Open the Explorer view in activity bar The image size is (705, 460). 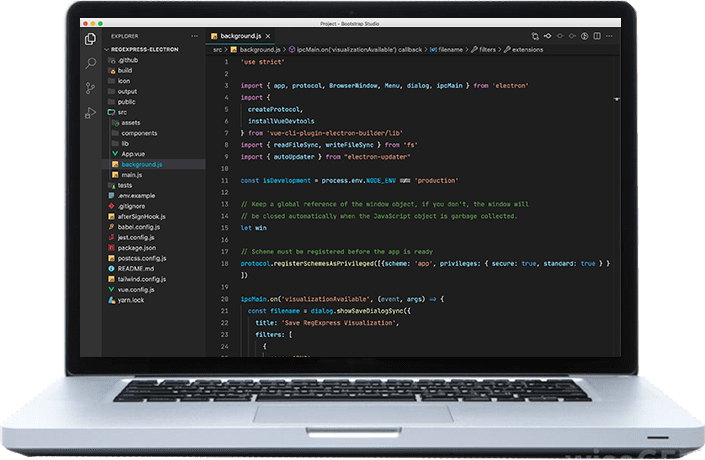click(x=91, y=39)
